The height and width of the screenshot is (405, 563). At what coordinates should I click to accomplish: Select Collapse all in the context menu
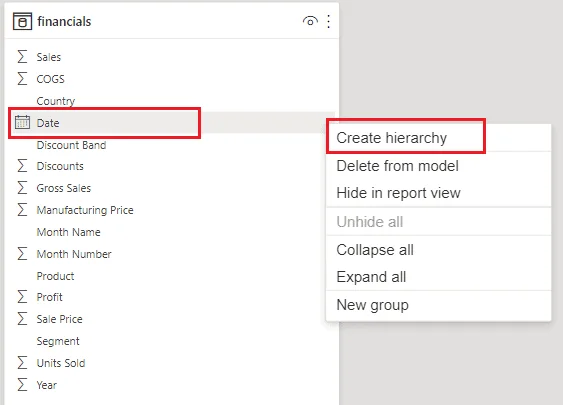click(x=375, y=250)
